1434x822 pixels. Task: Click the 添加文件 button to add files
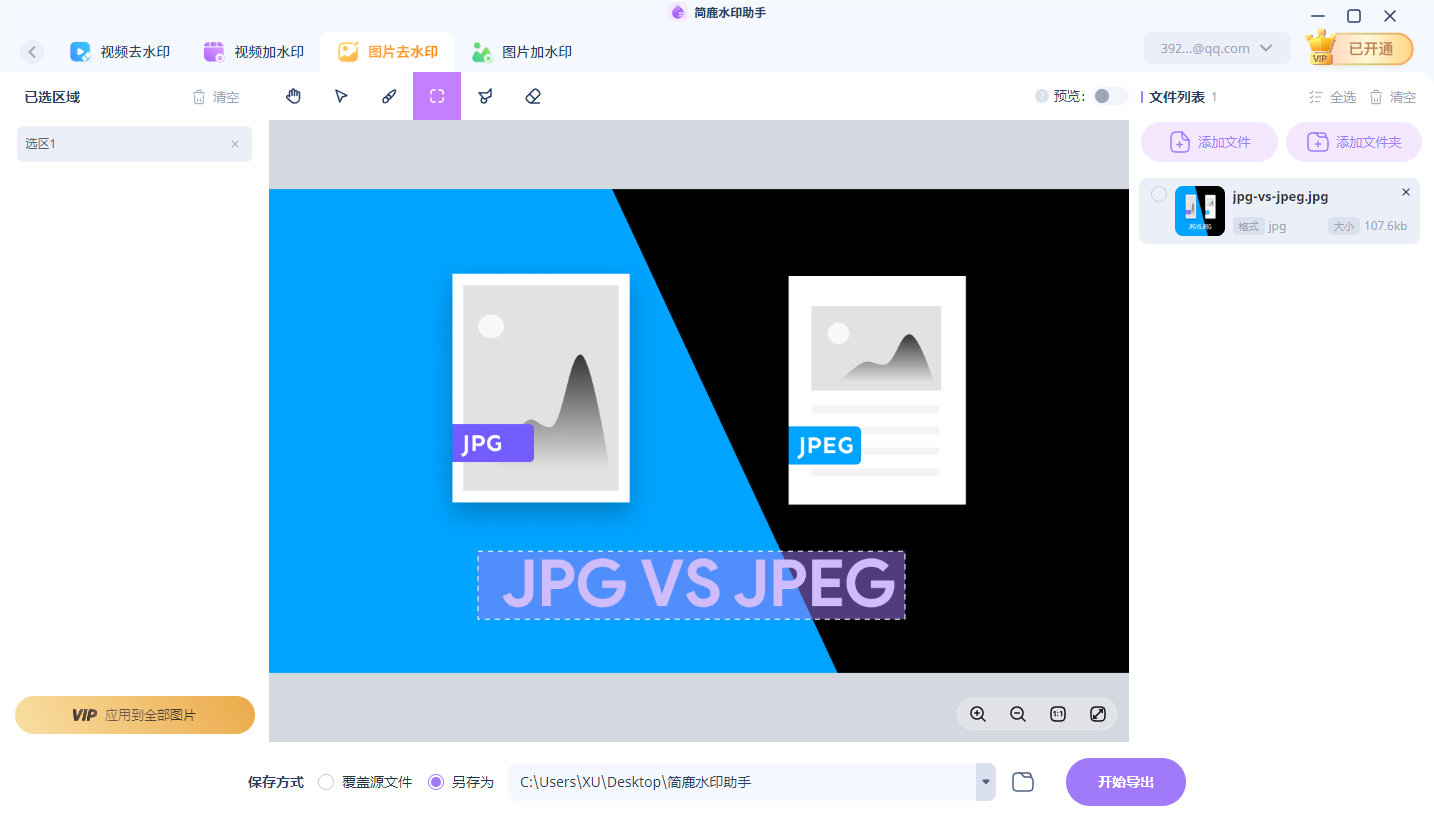pyautogui.click(x=1209, y=141)
